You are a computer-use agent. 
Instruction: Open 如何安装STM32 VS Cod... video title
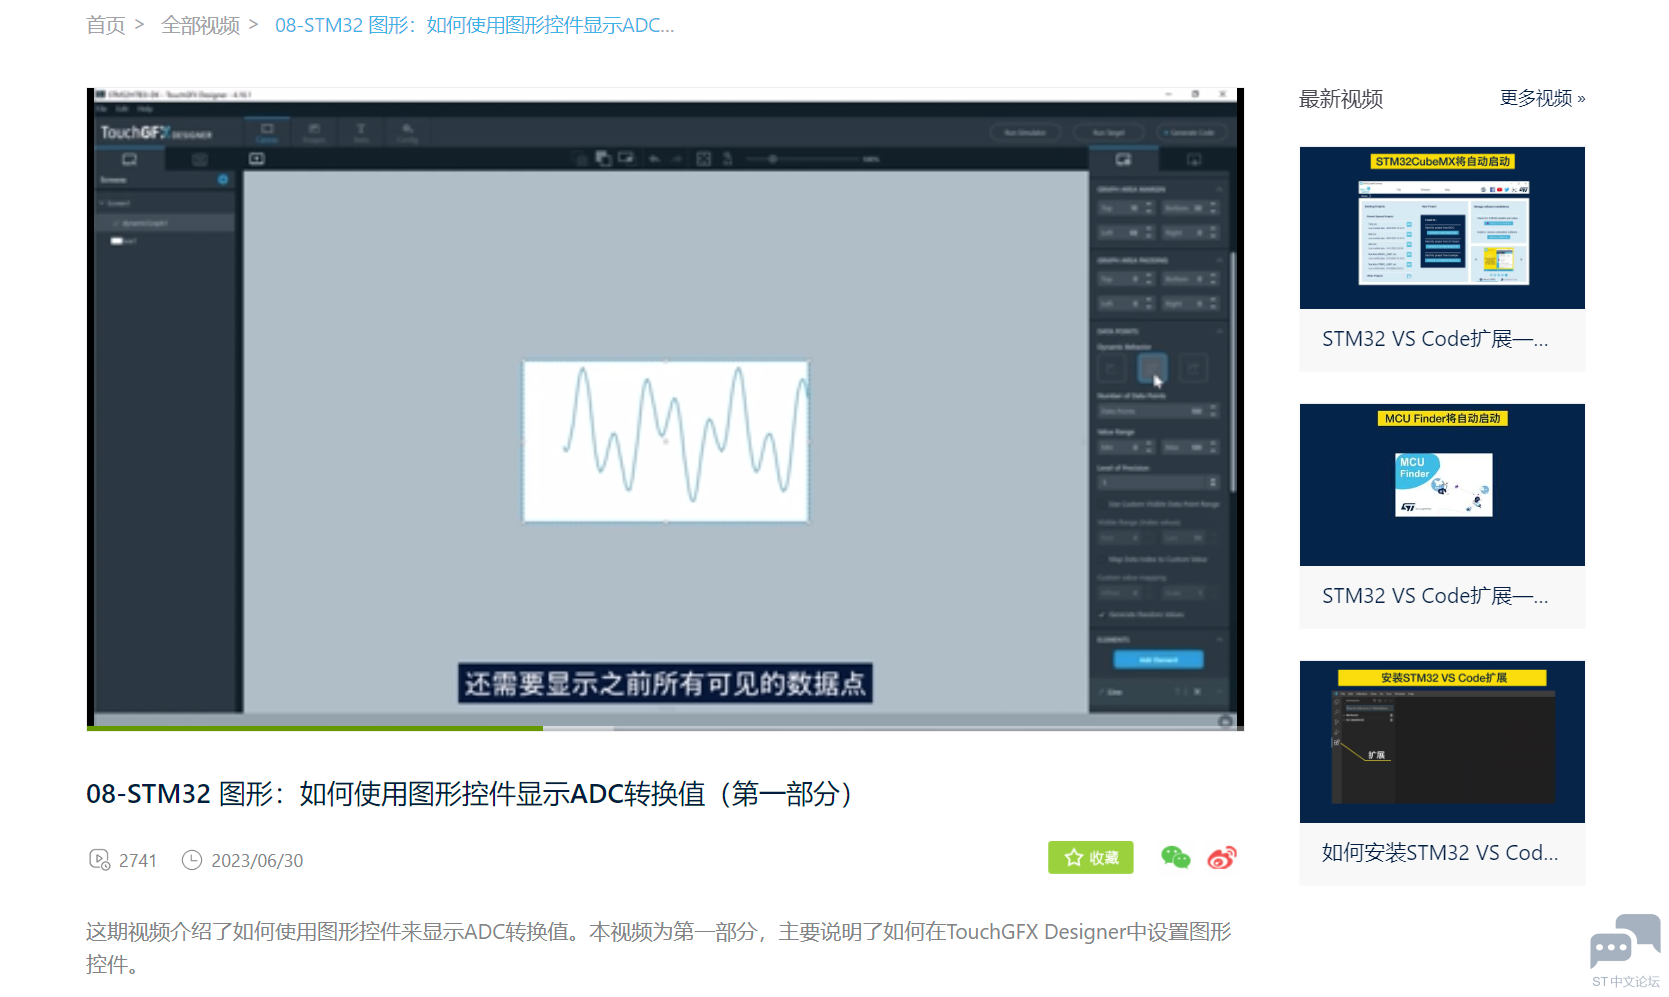click(x=1440, y=853)
